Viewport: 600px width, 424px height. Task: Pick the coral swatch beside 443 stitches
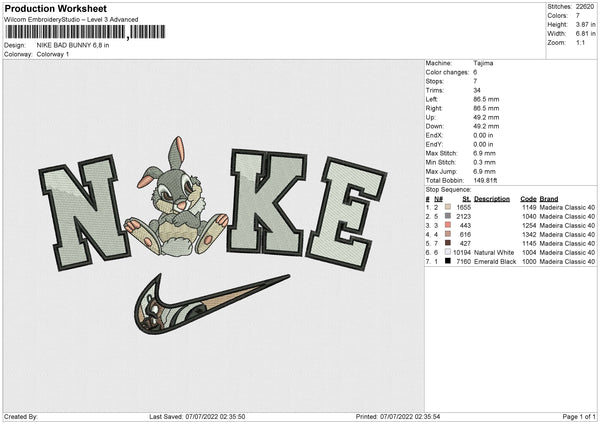[448, 225]
